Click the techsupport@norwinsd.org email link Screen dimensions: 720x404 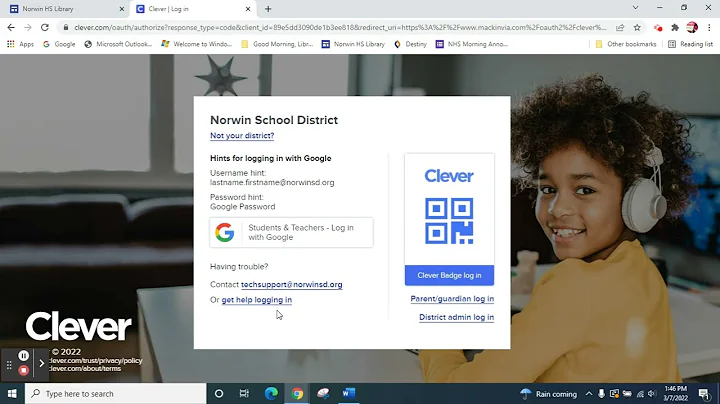click(292, 285)
